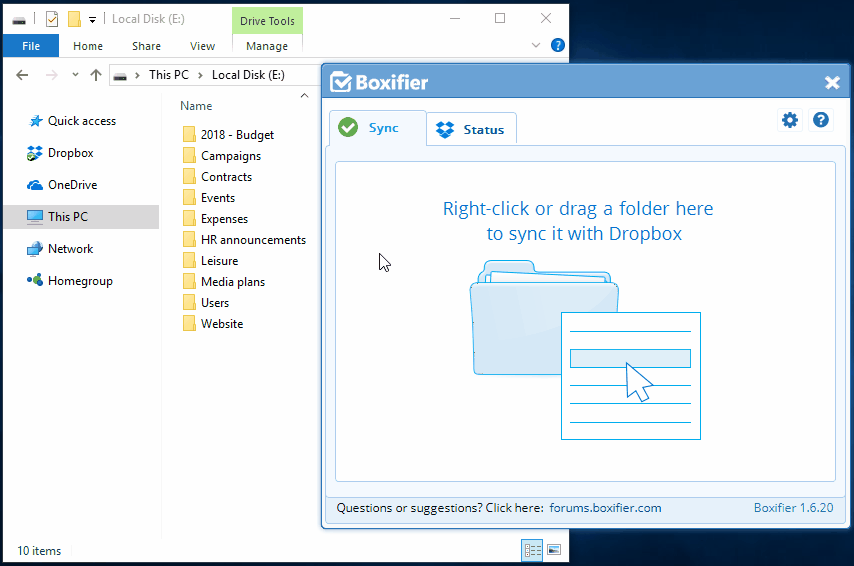Click drive icon in address bar

tap(120, 76)
